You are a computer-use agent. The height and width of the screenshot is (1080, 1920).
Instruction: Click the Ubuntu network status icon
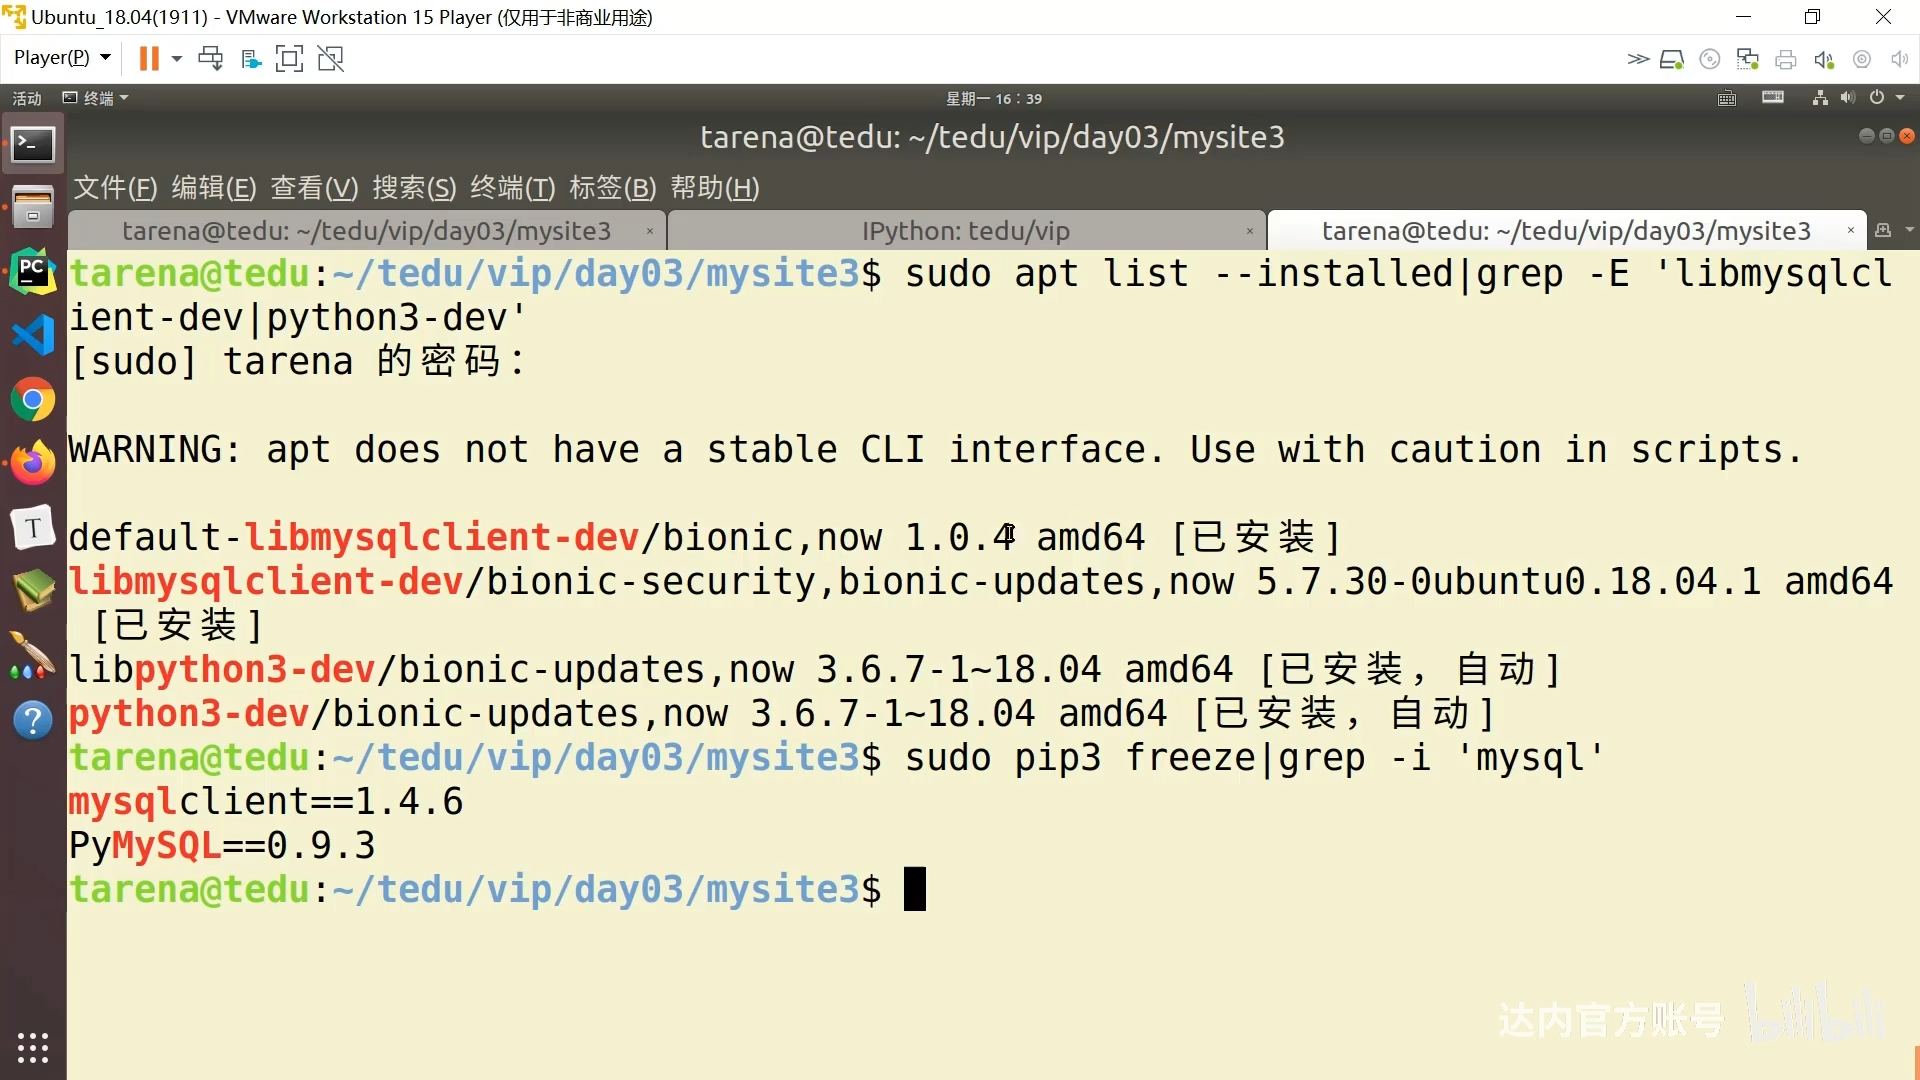[x=1820, y=97]
